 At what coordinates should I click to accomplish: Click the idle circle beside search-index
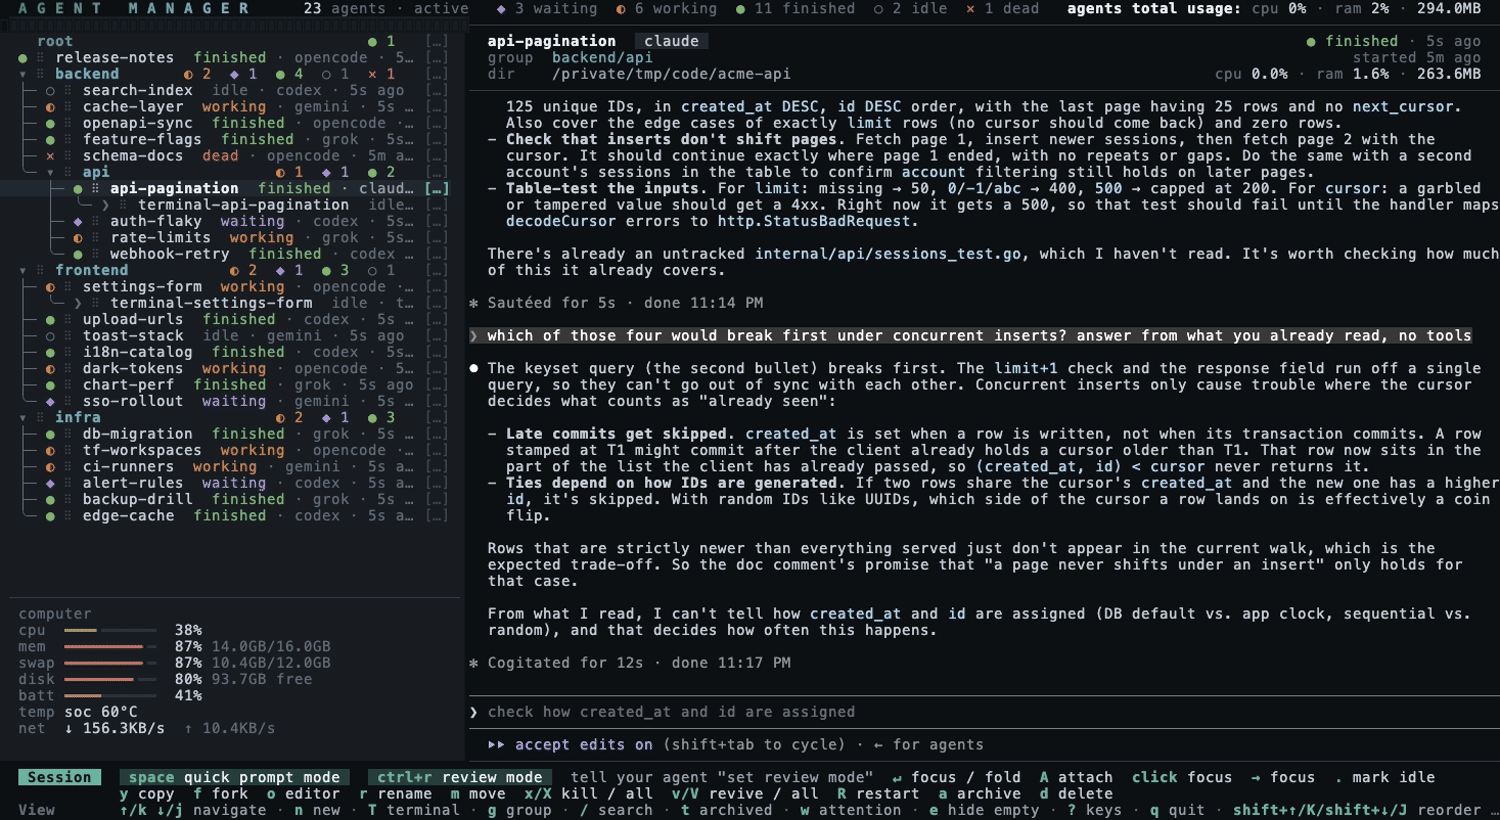pyautogui.click(x=50, y=91)
